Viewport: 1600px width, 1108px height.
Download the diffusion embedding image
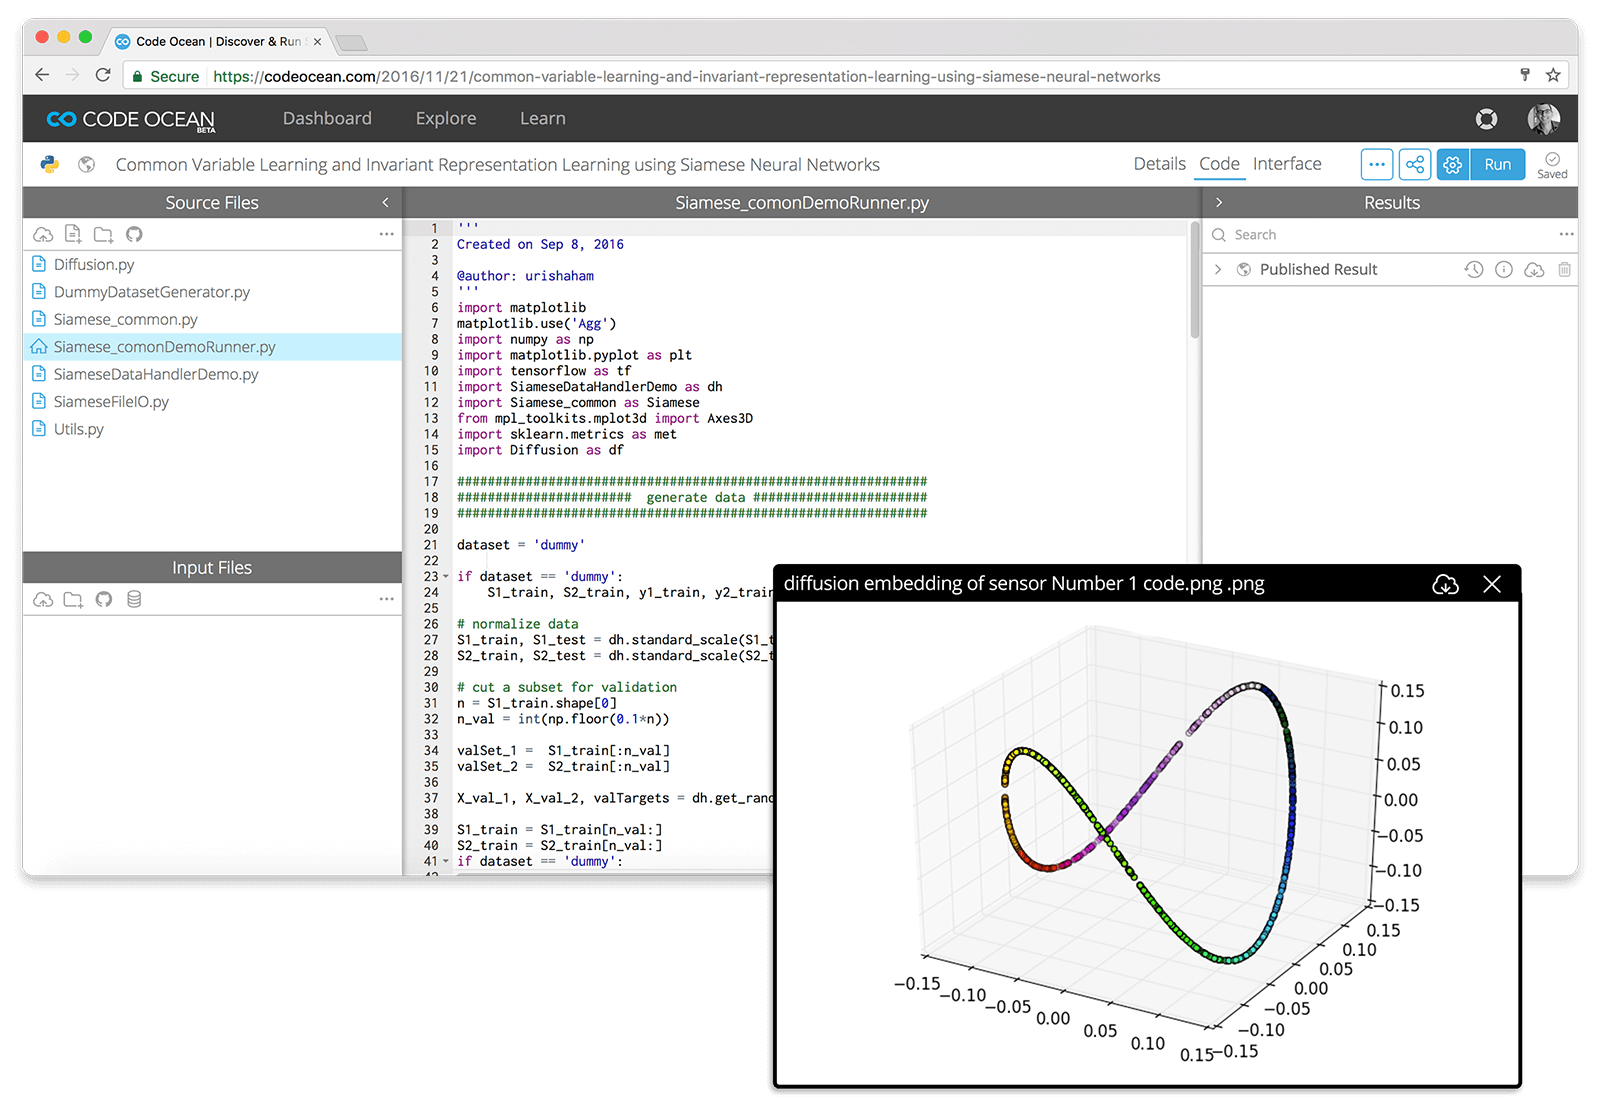1445,584
